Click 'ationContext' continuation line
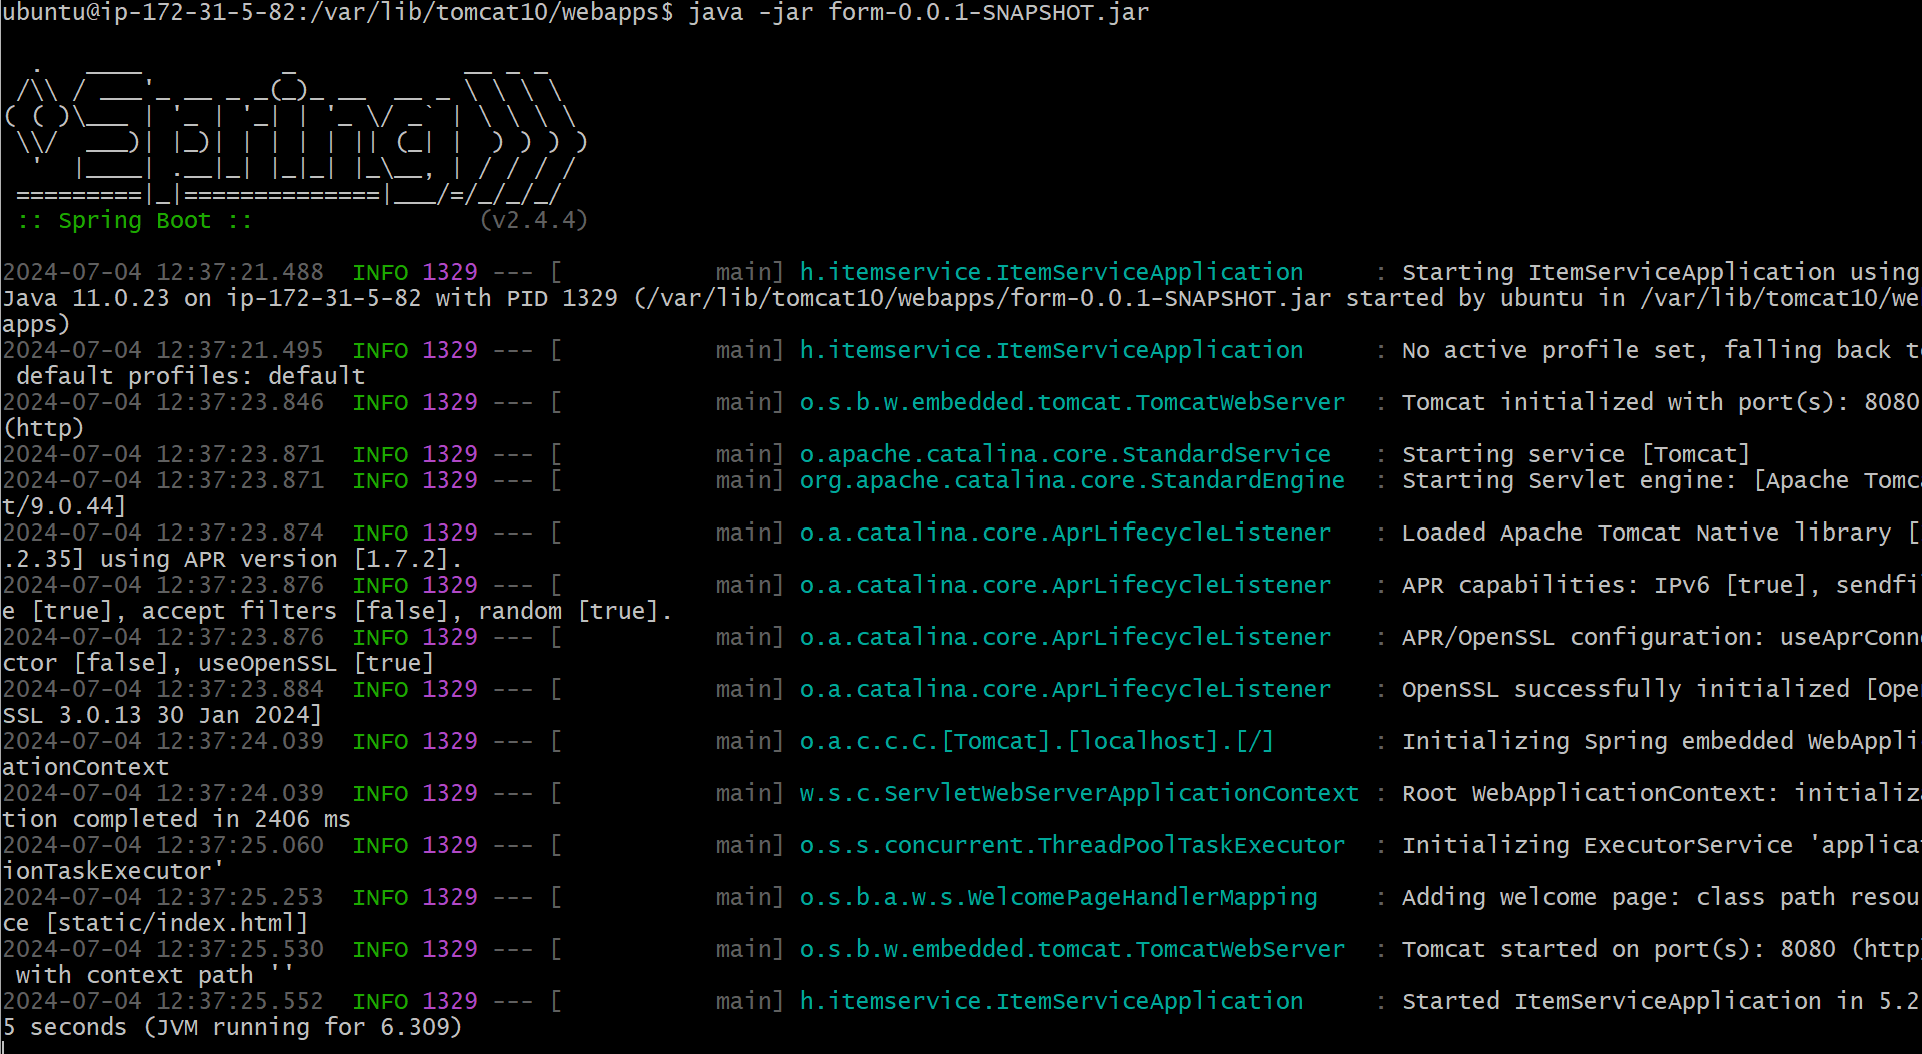Image resolution: width=1922 pixels, height=1054 pixels. (x=86, y=767)
